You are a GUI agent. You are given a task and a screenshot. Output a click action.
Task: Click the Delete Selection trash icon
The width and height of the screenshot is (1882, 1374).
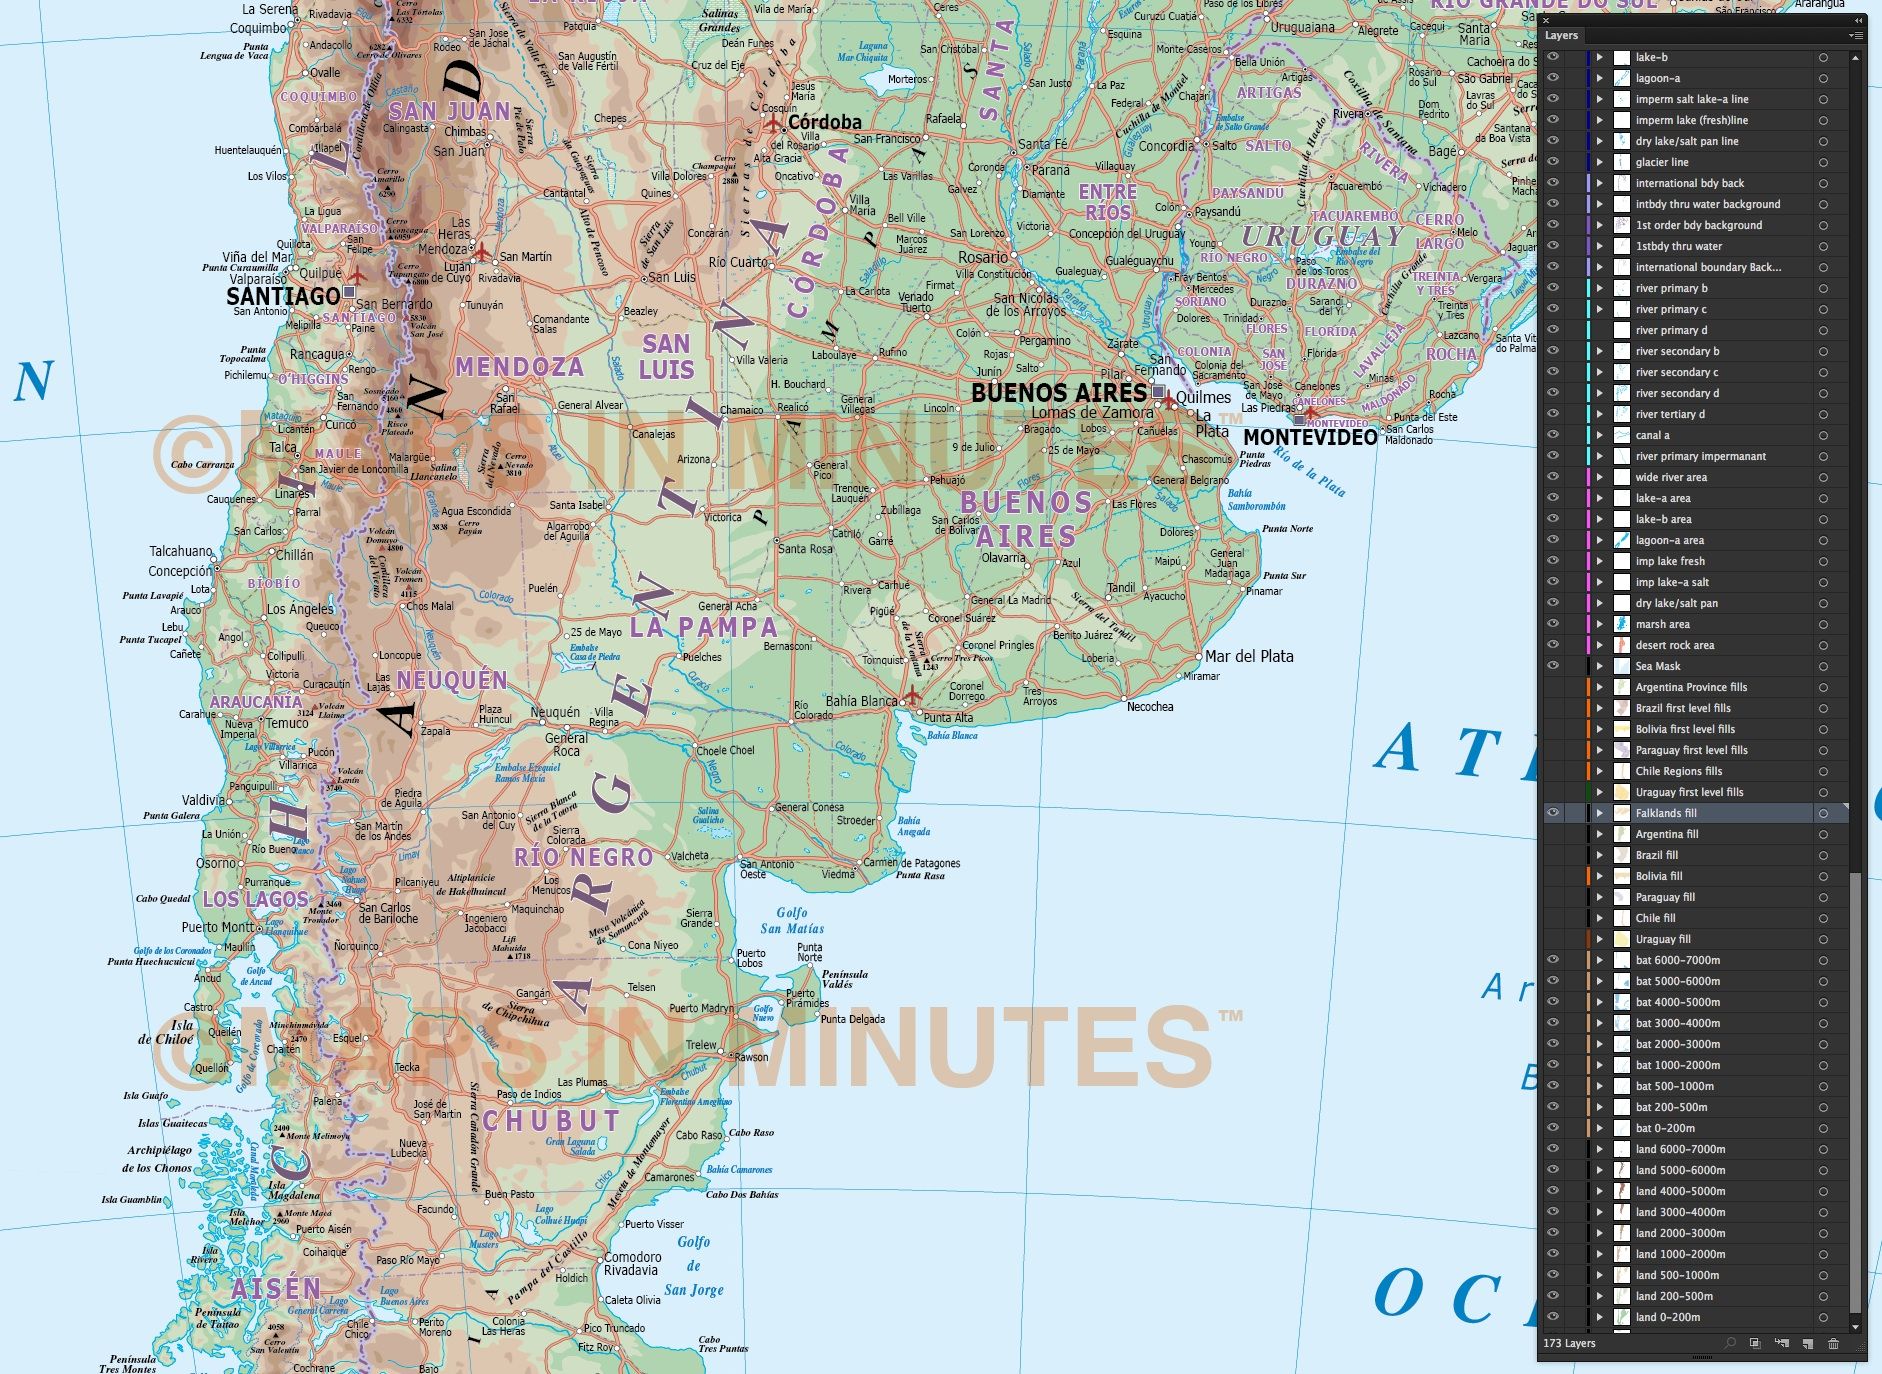(x=1833, y=1343)
